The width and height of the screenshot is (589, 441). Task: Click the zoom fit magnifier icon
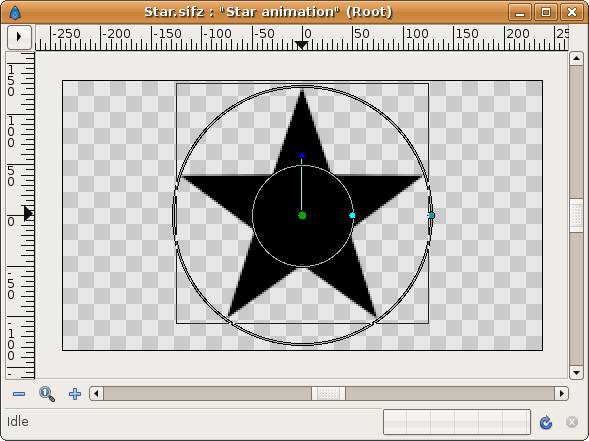pyautogui.click(x=47, y=394)
